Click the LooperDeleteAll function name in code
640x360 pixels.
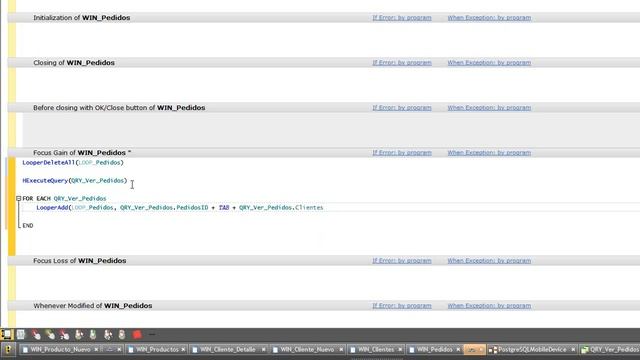point(49,162)
